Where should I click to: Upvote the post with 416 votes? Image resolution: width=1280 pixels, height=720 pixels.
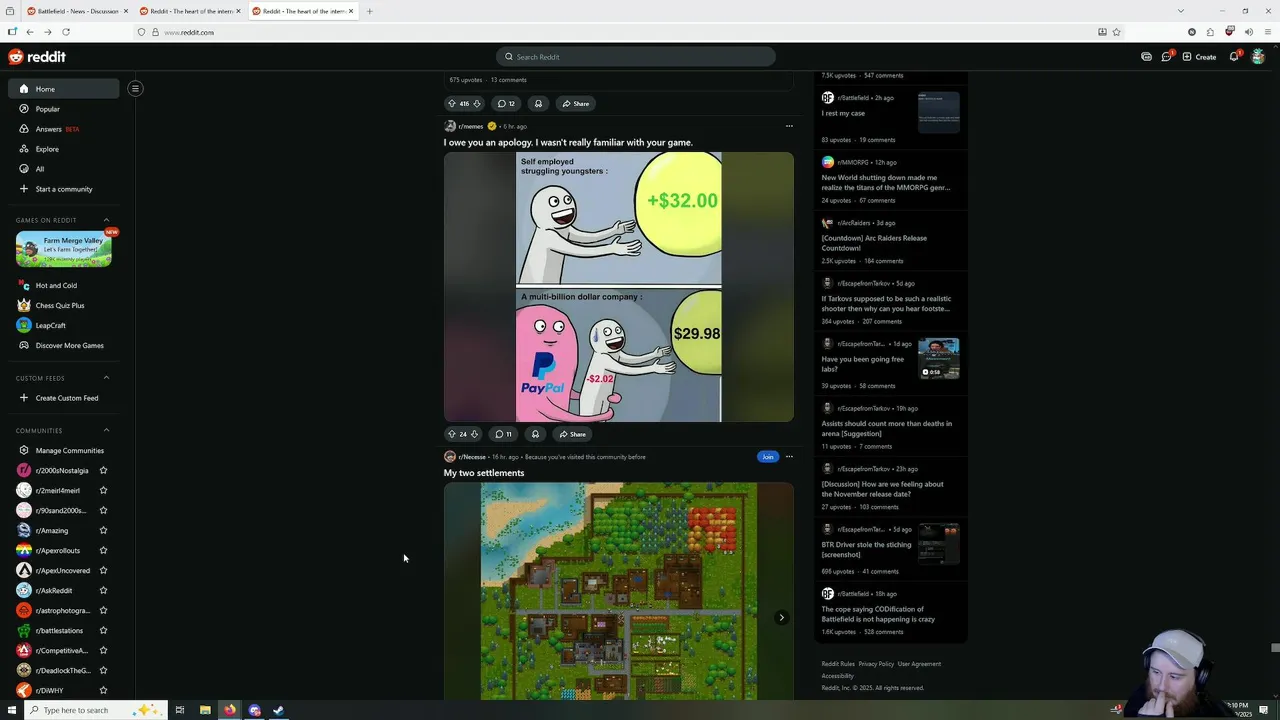click(x=451, y=103)
